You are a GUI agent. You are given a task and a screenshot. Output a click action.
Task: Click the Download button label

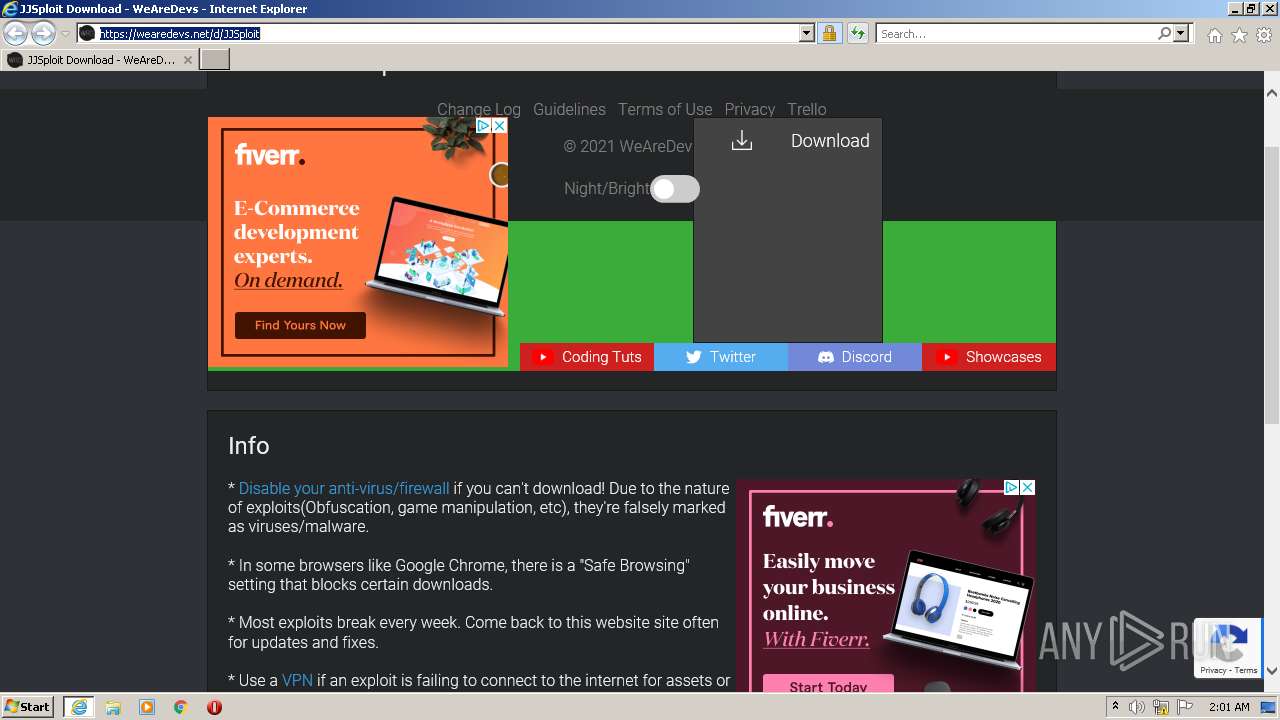pyautogui.click(x=830, y=140)
